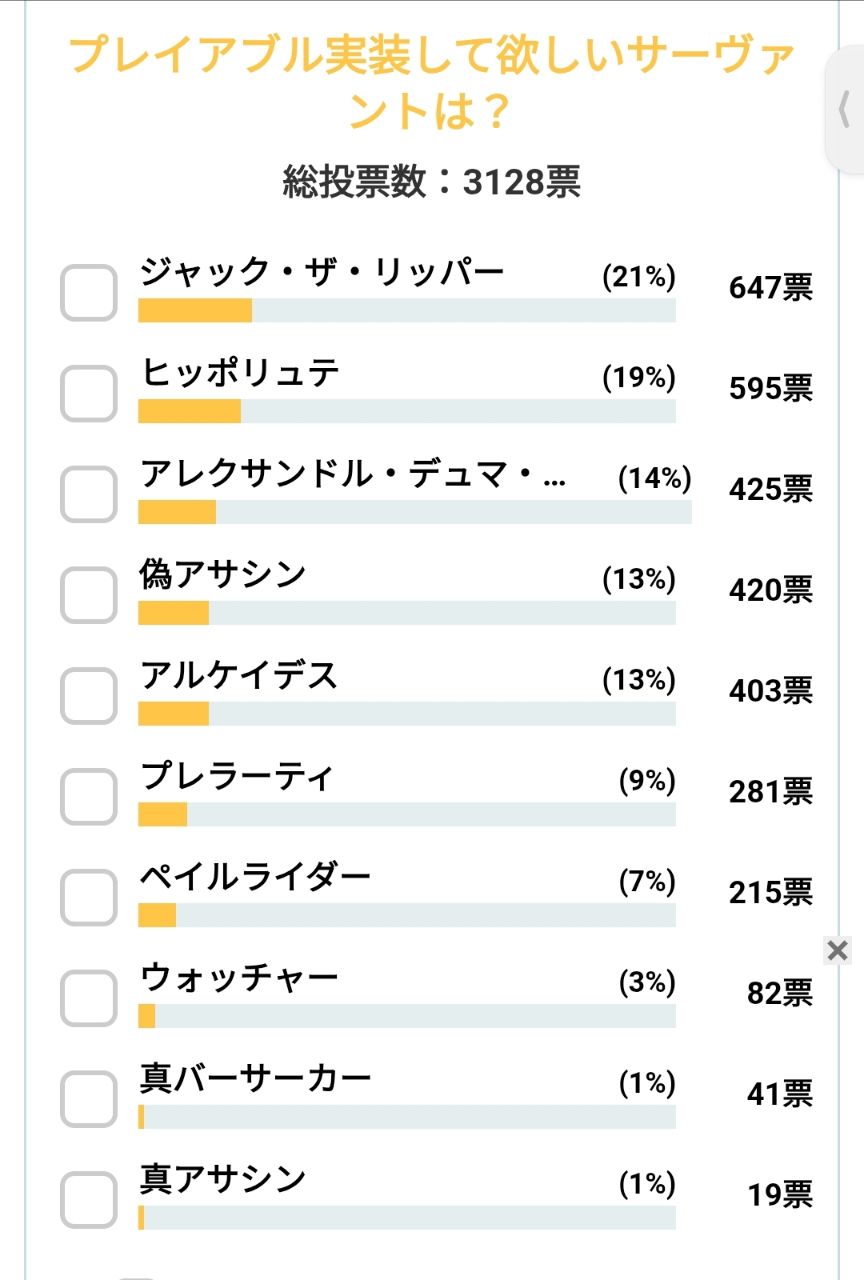Click the アルケイデス option label
The width and height of the screenshot is (864, 1280).
(239, 676)
